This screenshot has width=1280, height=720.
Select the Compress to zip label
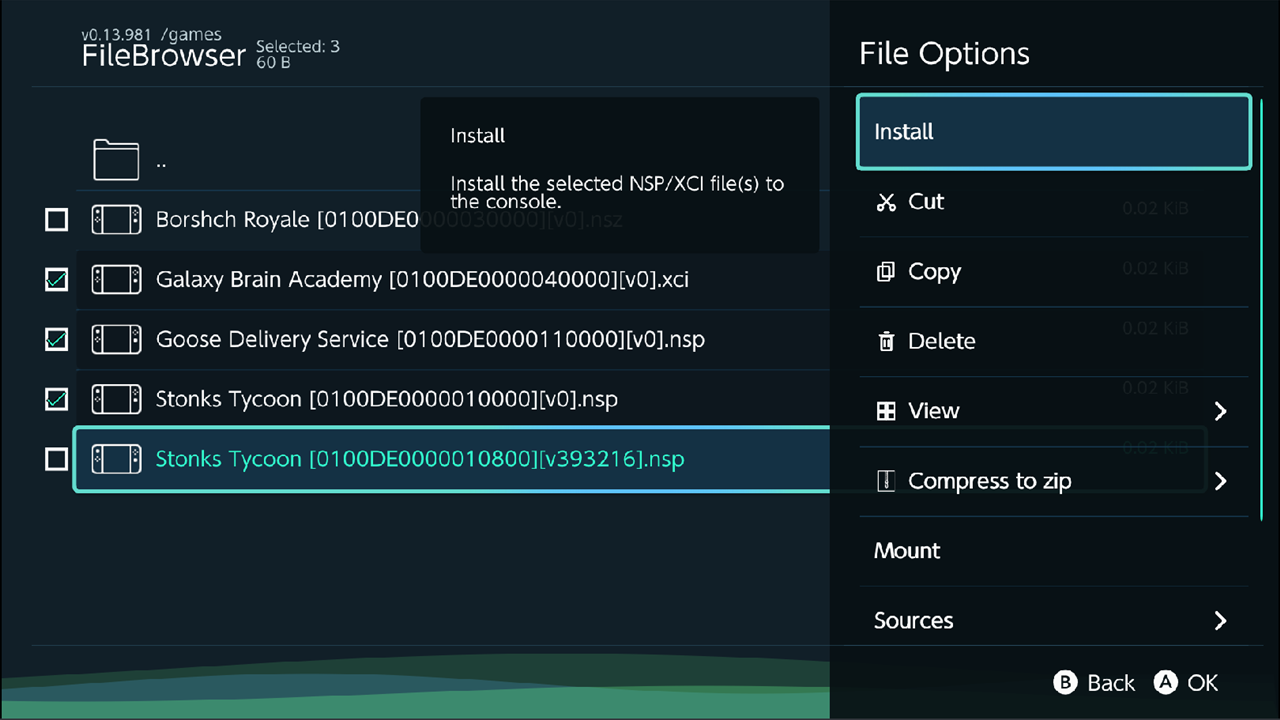coord(989,481)
